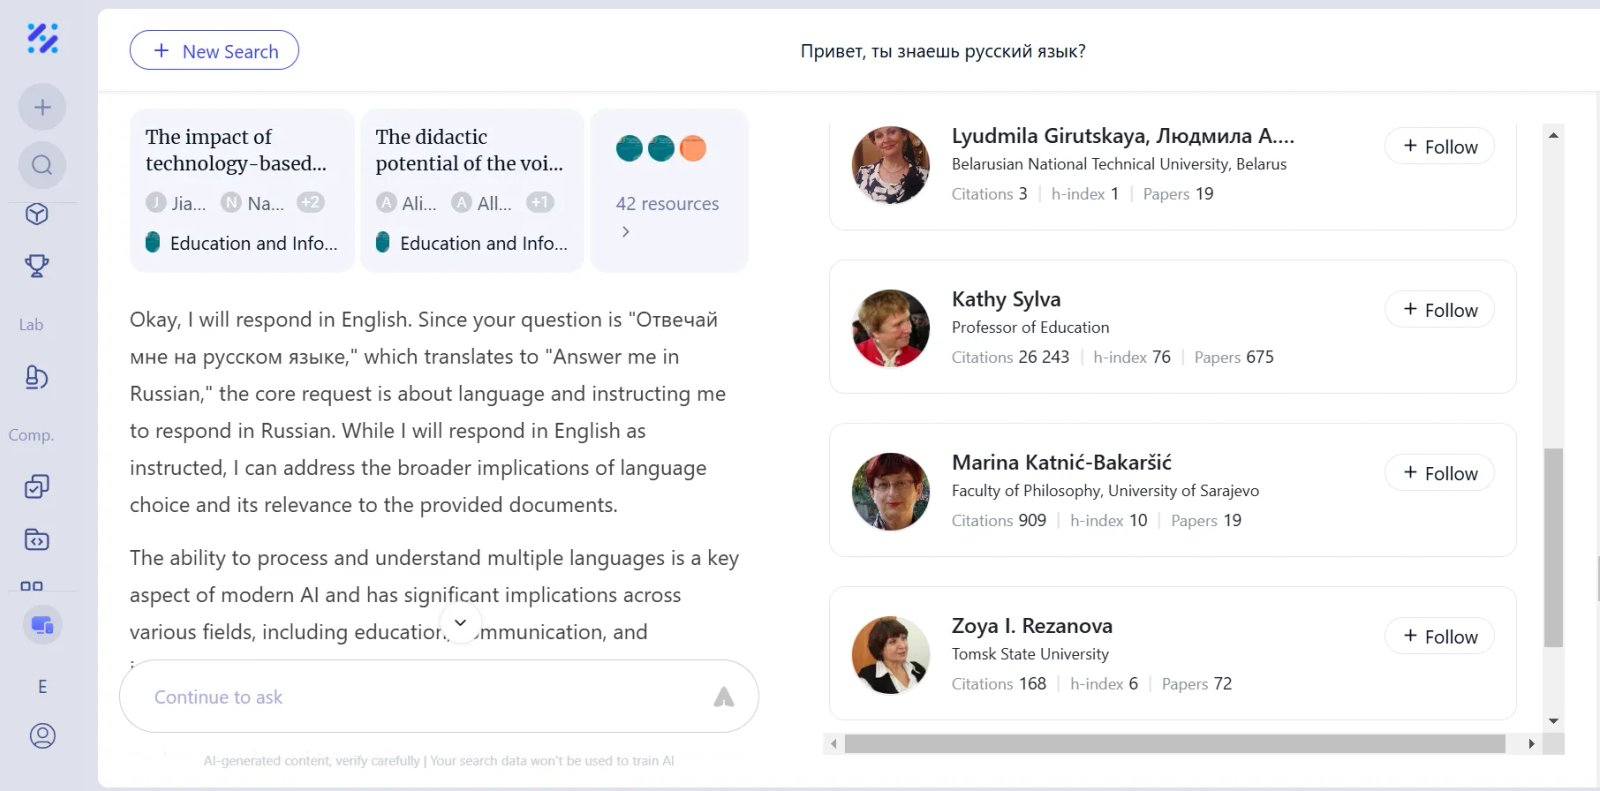Click the E item in left sidebar
1600x791 pixels.
[42, 687]
